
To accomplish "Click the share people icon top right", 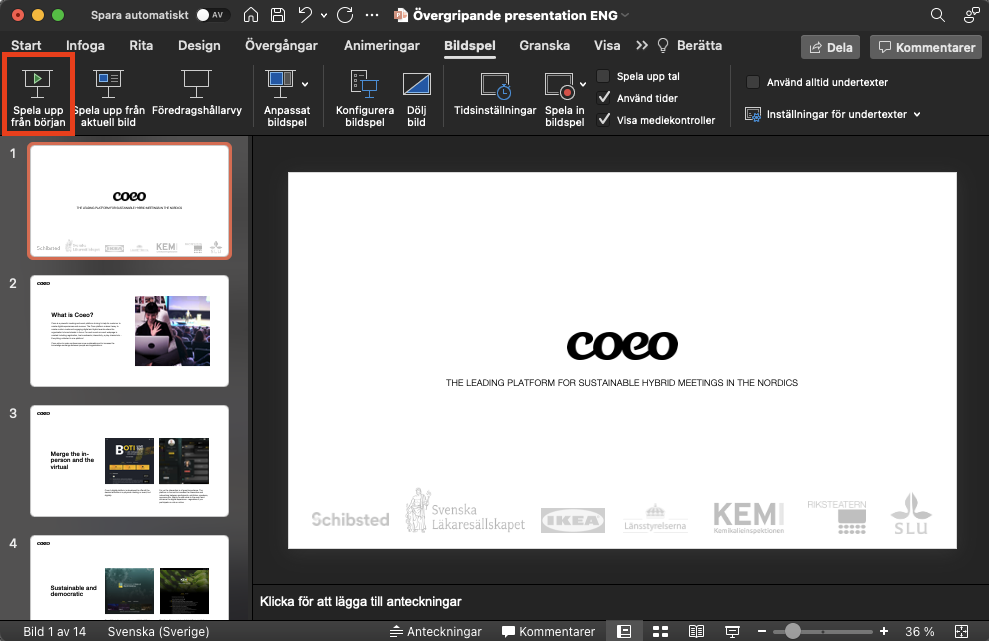I will point(971,15).
